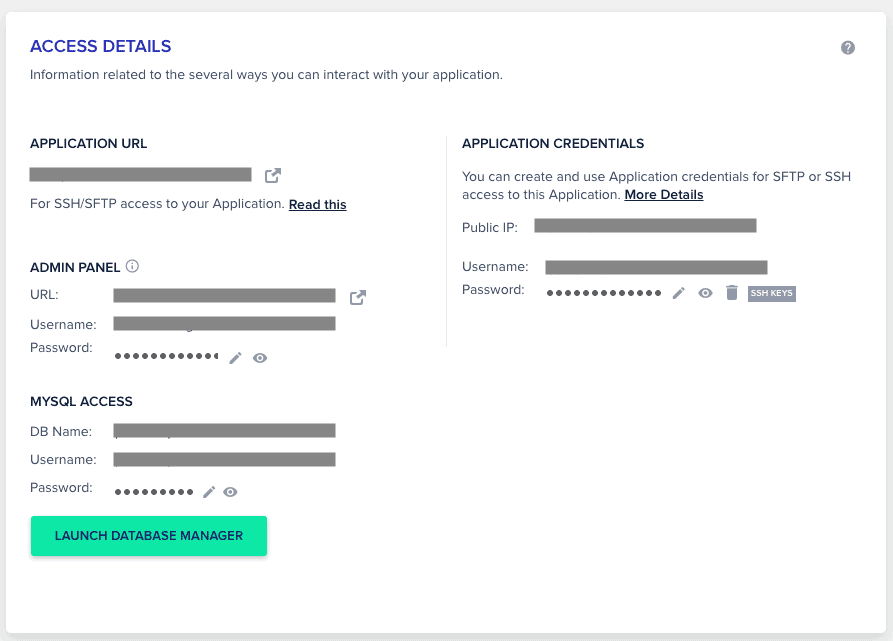Edit the MySQL Access password
893x641 pixels.
pos(209,491)
